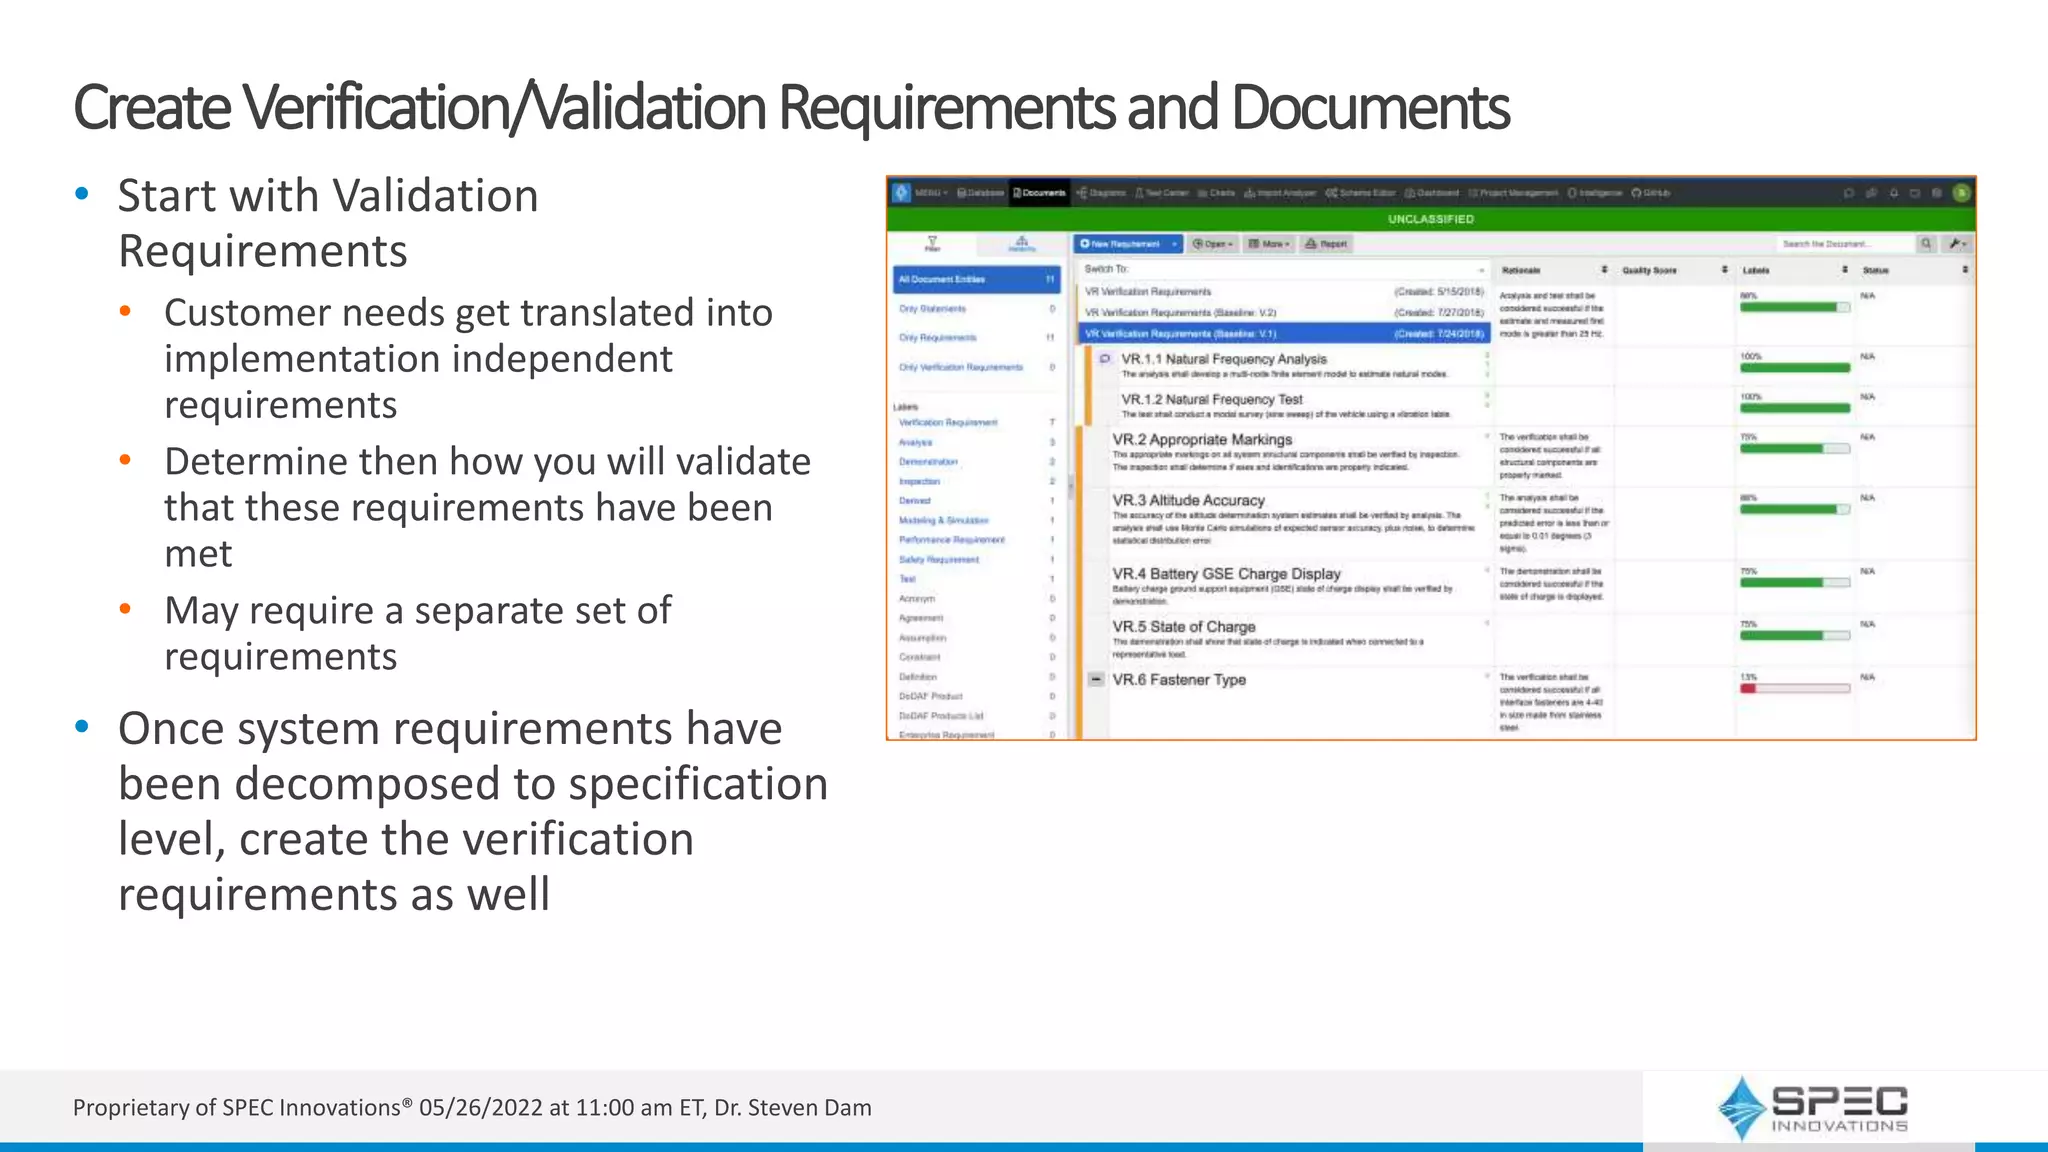Viewport: 2048px width, 1152px height.
Task: Select the Only Statements filter
Action: tap(976, 309)
